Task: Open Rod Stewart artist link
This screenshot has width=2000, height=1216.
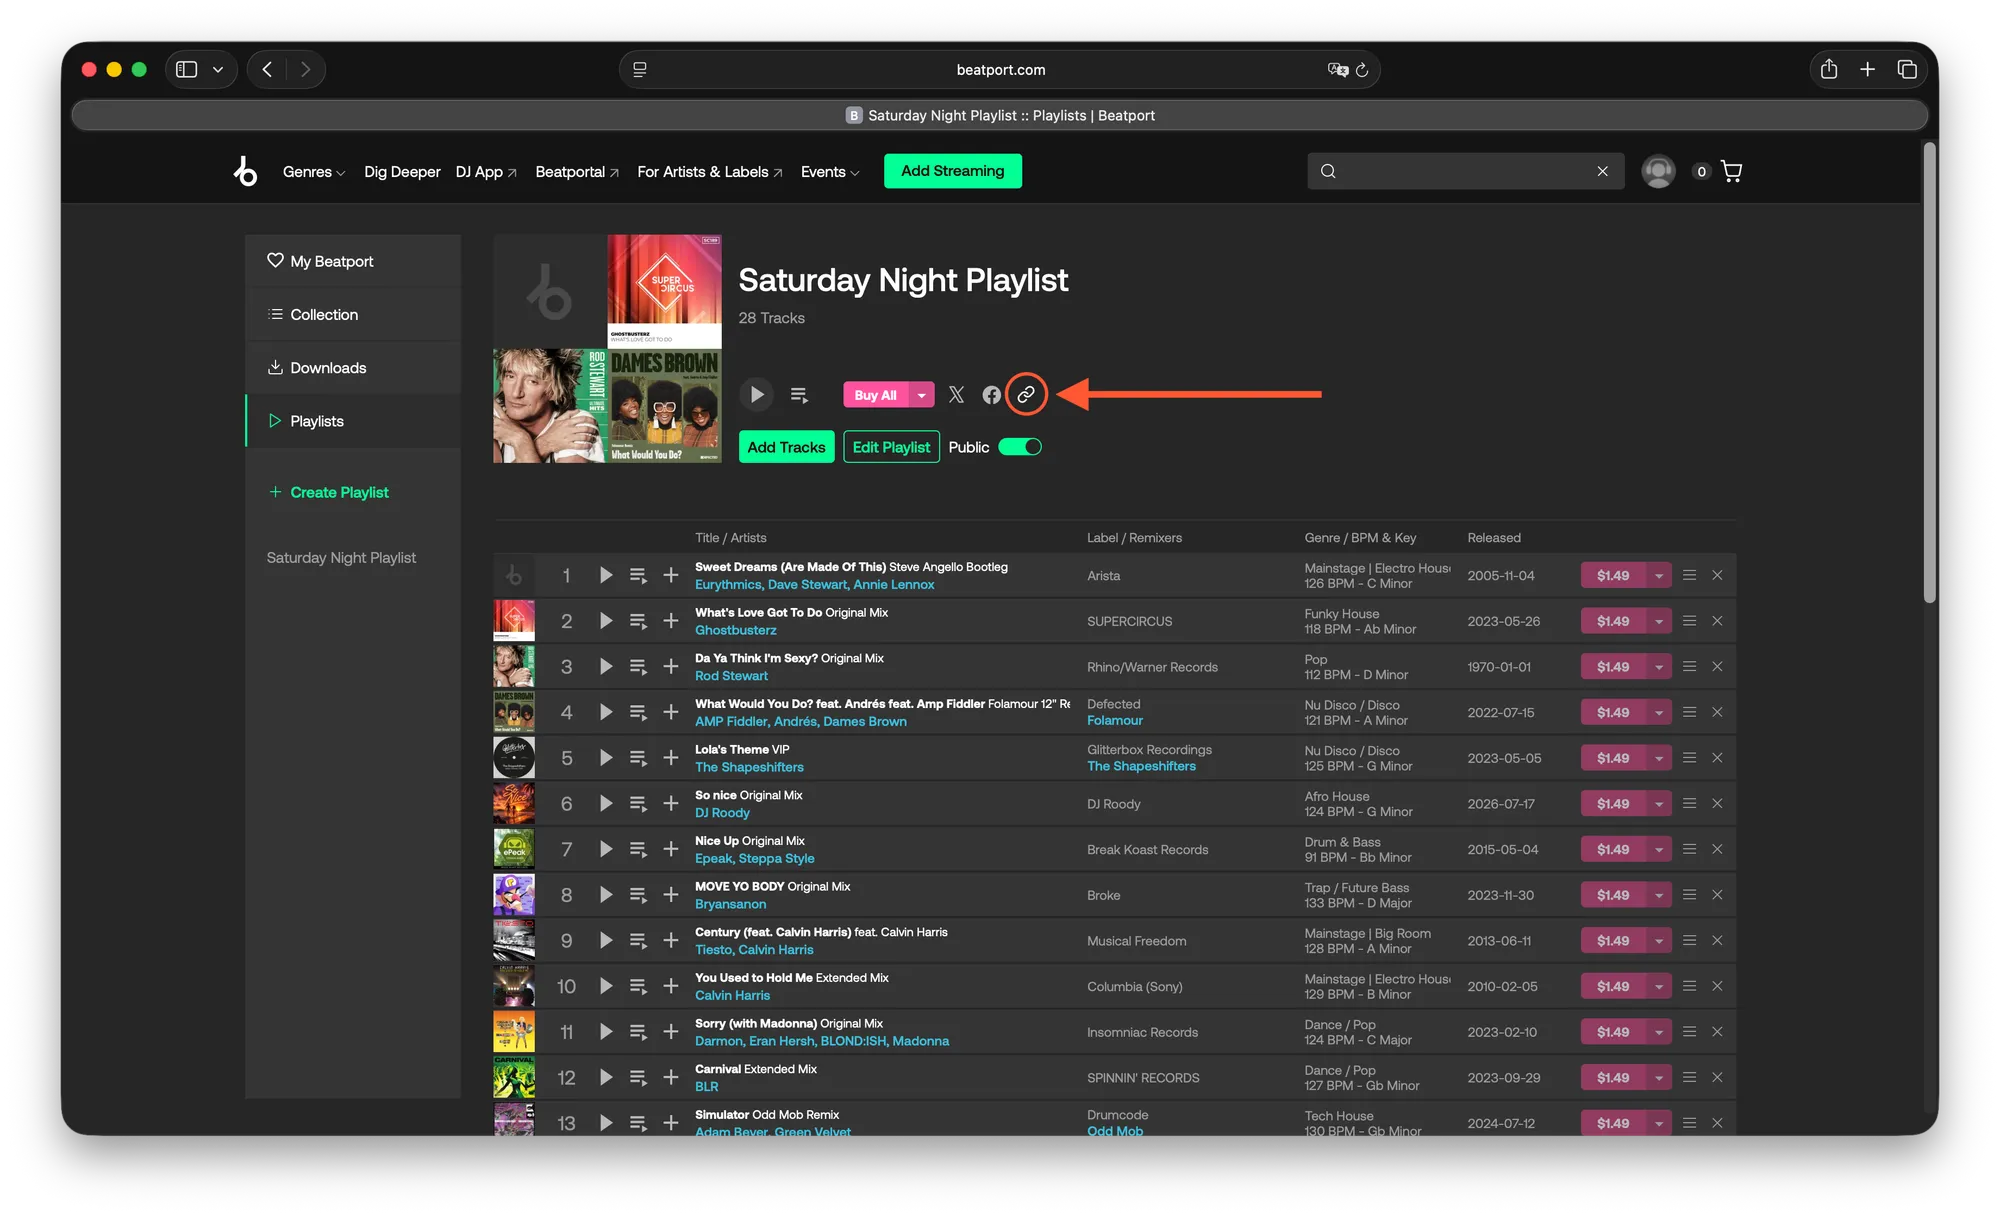Action: coord(731,676)
